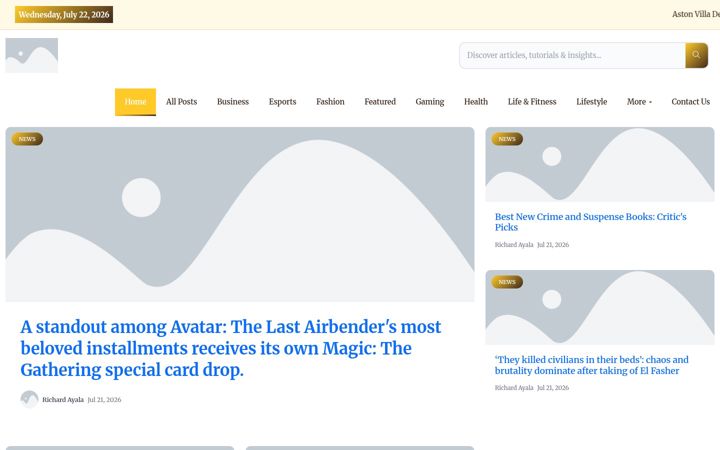Open the All Posts menu item
Screen dimensions: 720x450
[181, 101]
